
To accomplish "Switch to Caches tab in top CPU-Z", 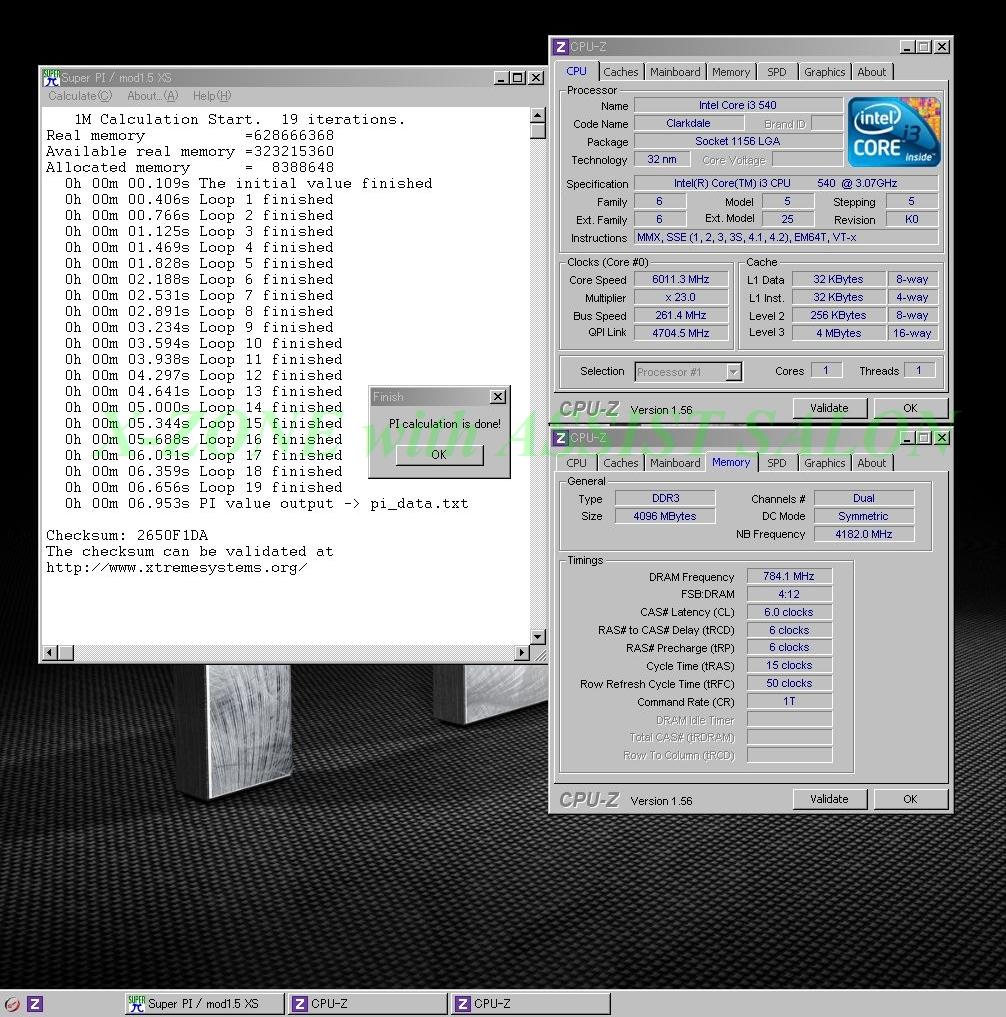I will 620,72.
